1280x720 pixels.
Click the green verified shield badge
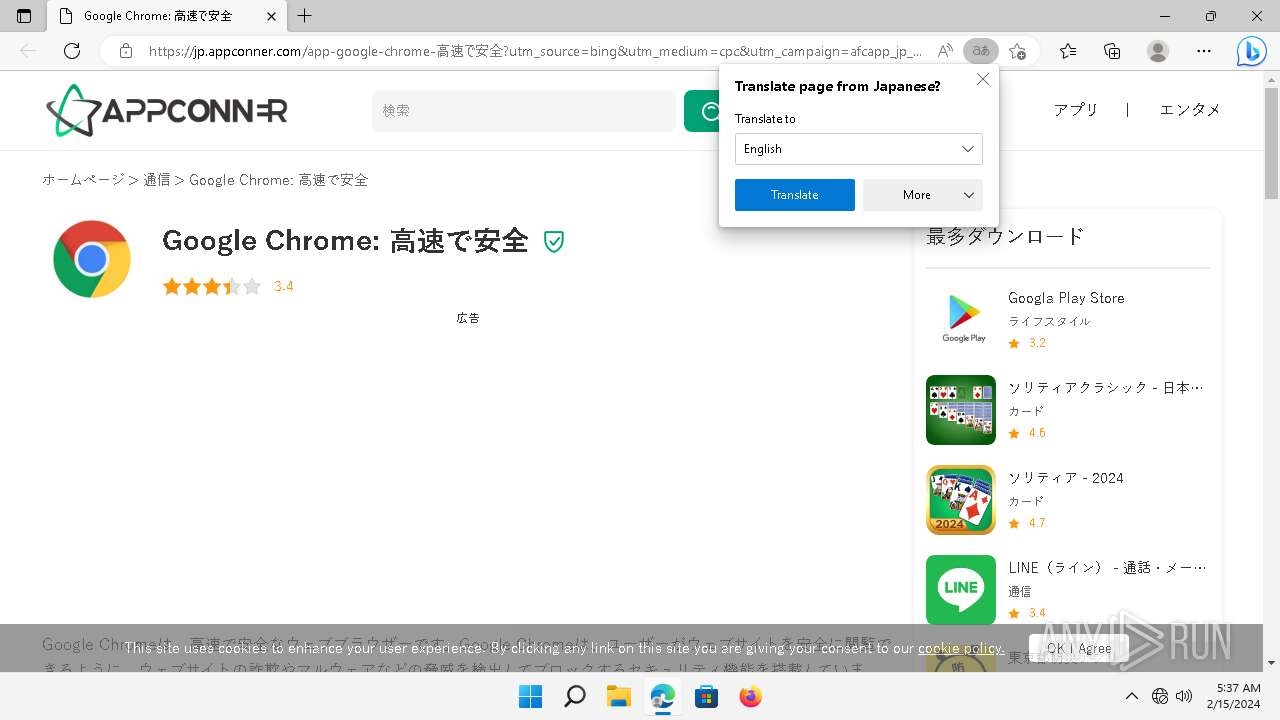click(x=554, y=241)
